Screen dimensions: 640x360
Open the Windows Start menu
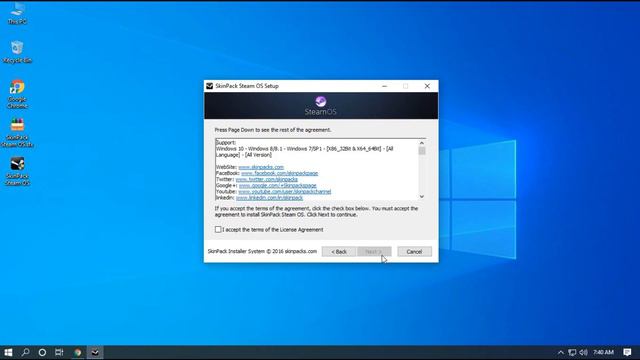tap(8, 352)
